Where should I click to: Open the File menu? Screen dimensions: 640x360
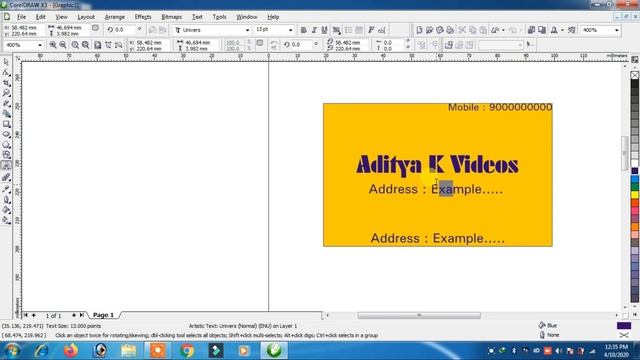21,17
